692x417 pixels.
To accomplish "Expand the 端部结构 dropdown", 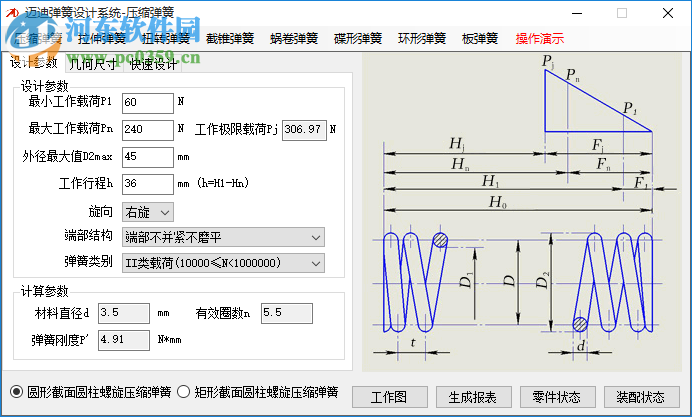I will 223,237.
